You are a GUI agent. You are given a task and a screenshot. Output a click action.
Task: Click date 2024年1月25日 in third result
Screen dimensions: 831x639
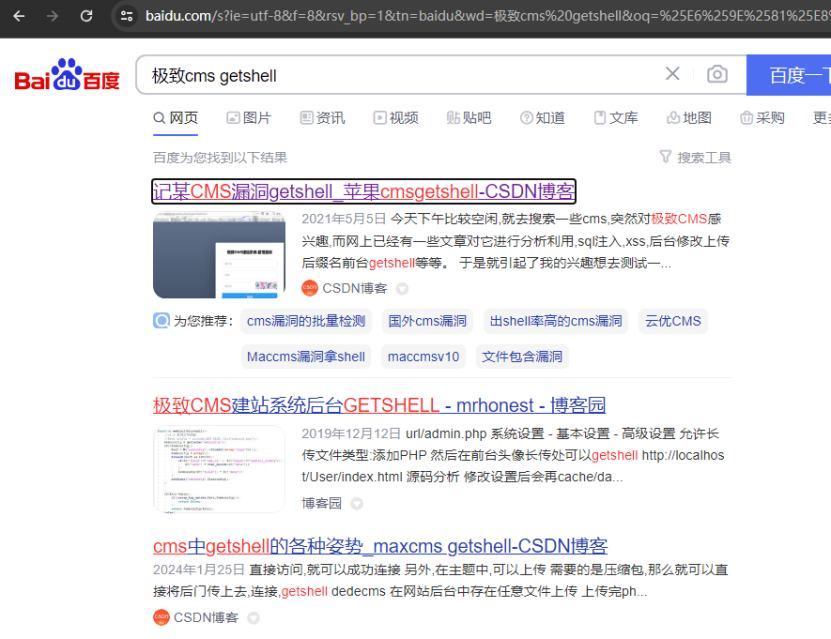click(x=199, y=570)
